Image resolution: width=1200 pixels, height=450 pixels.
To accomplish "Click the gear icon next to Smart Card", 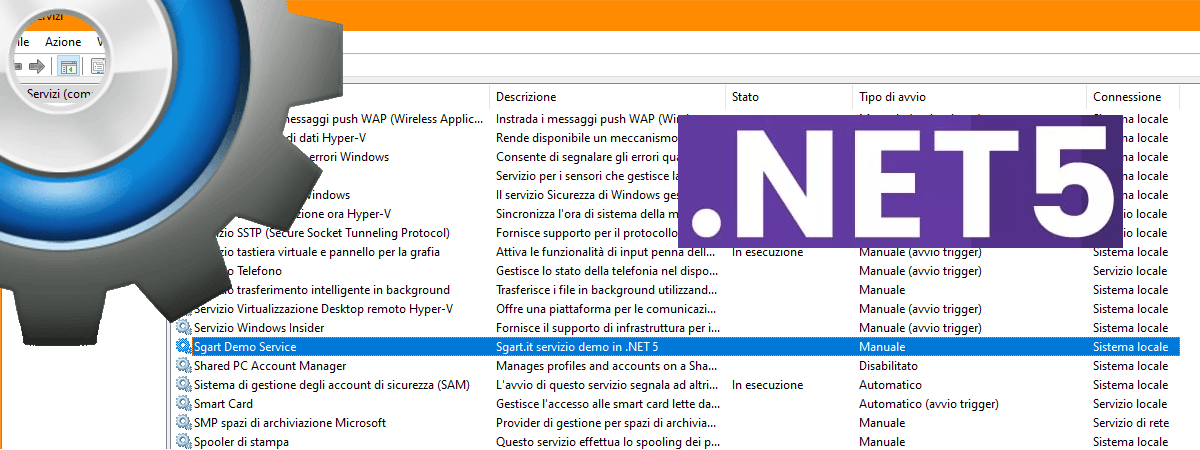I will coord(184,404).
